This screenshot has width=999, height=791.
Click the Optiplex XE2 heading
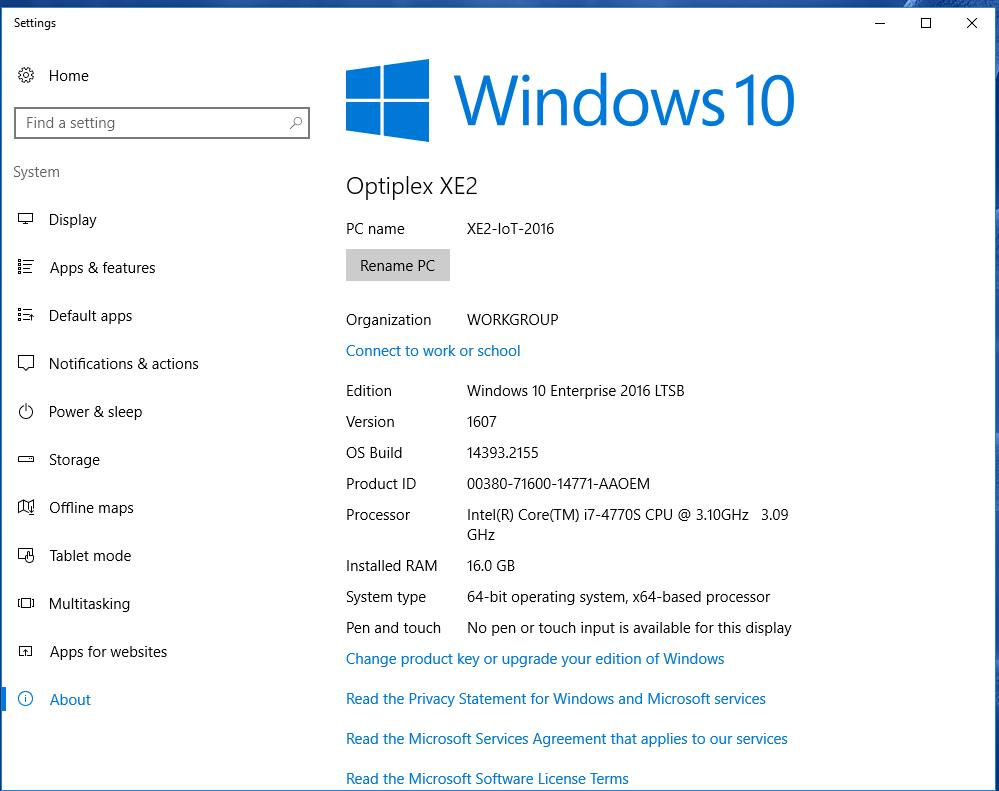coord(412,186)
